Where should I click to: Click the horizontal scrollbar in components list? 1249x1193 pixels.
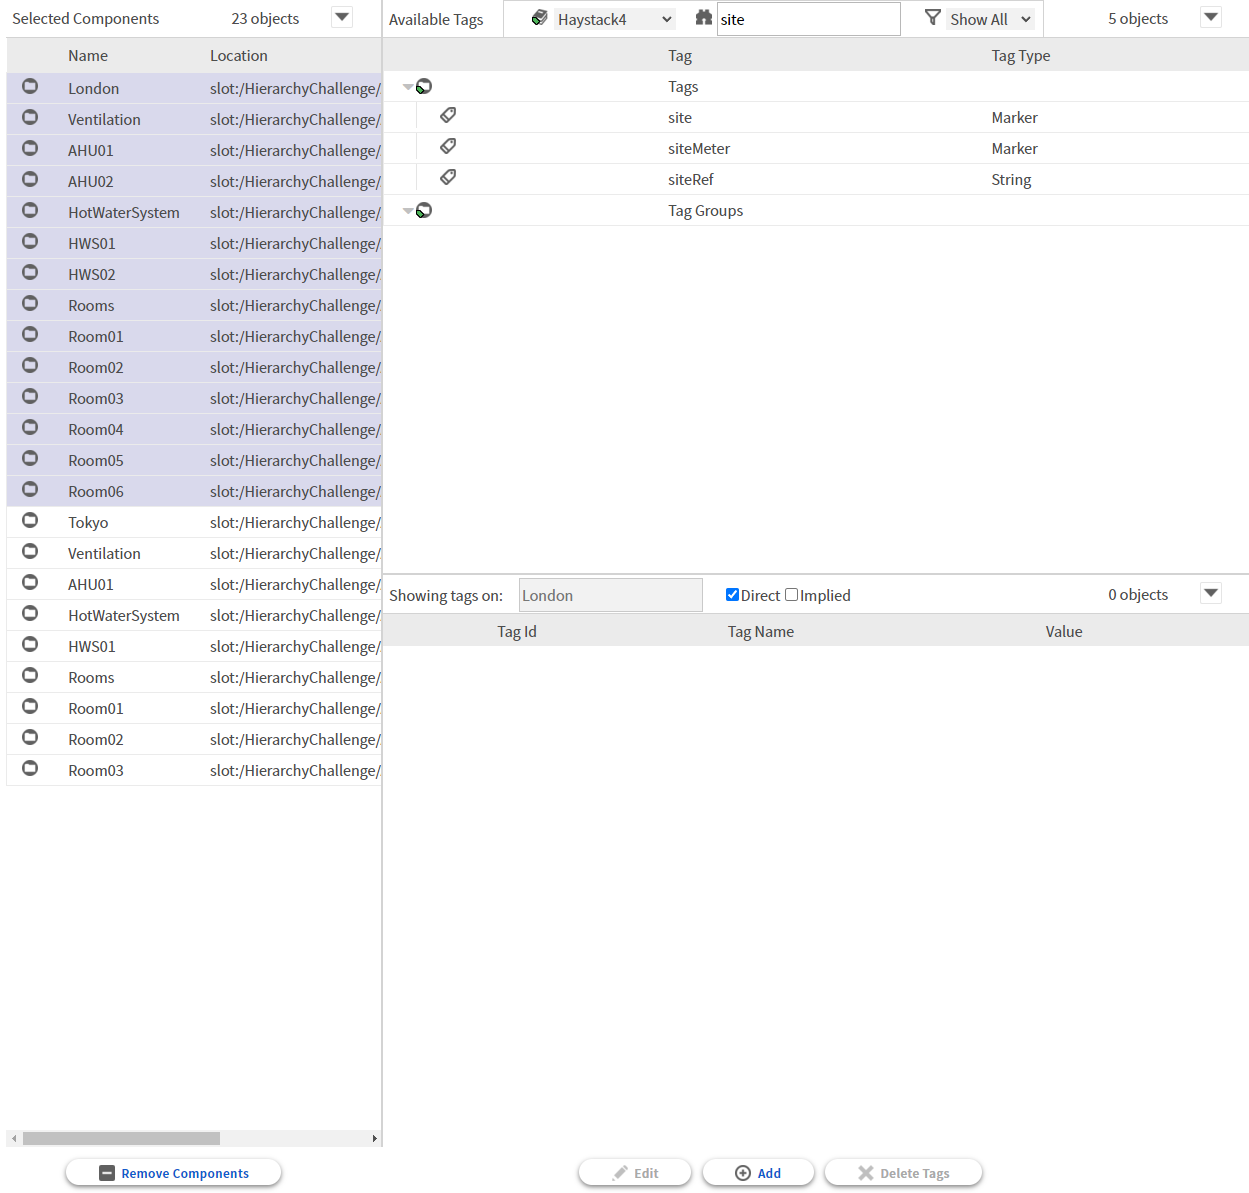tap(121, 1138)
